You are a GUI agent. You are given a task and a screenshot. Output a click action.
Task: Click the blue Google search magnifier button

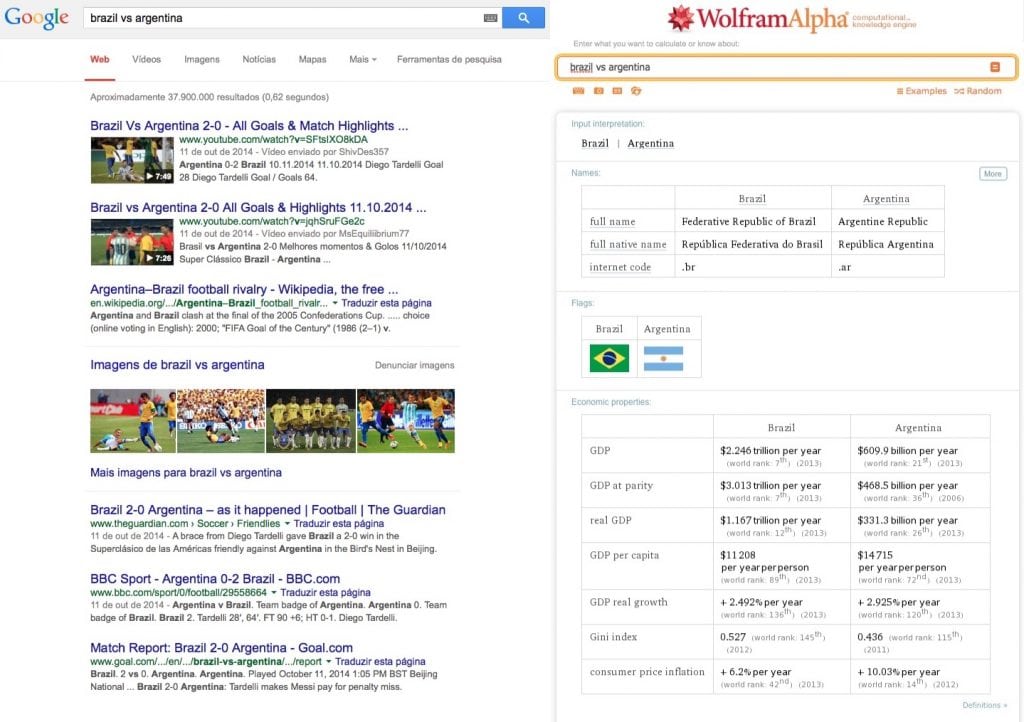tap(523, 18)
